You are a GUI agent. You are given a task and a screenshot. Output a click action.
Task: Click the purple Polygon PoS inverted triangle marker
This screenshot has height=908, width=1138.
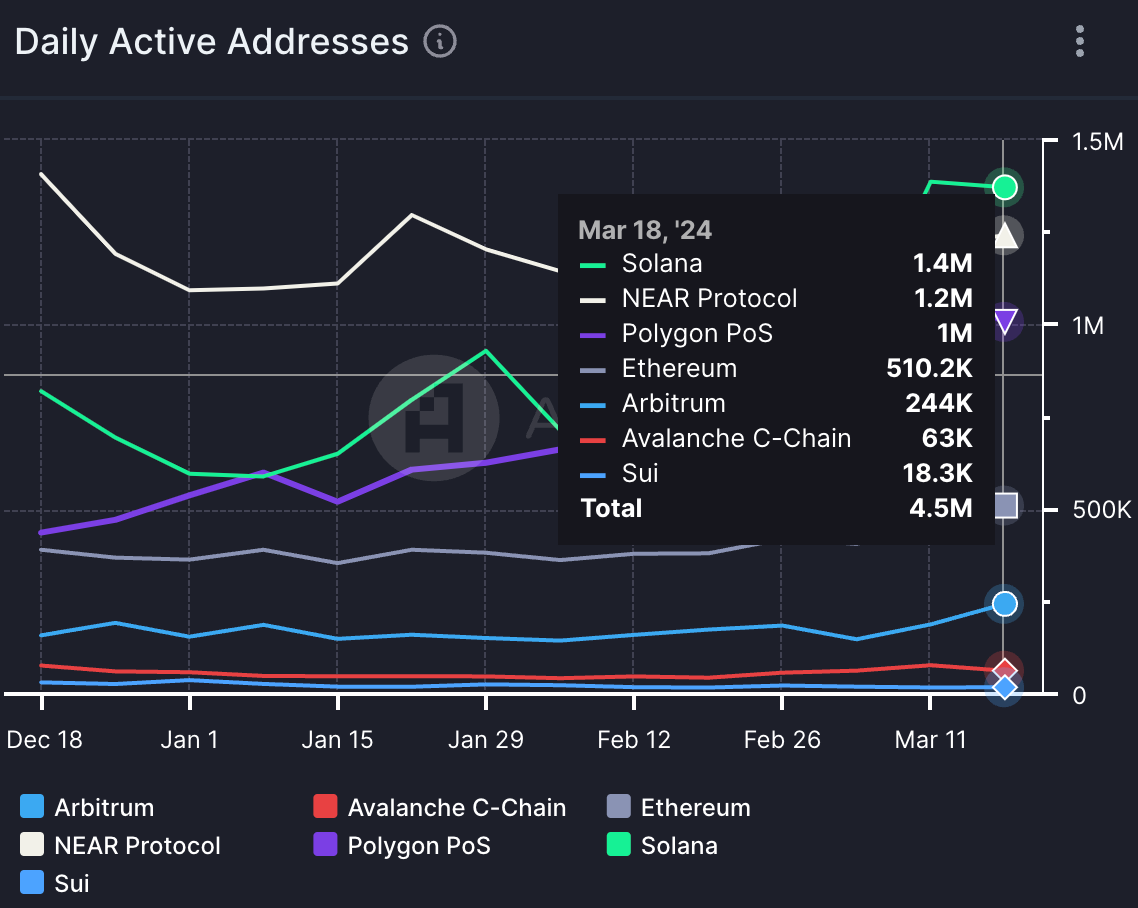[1005, 322]
